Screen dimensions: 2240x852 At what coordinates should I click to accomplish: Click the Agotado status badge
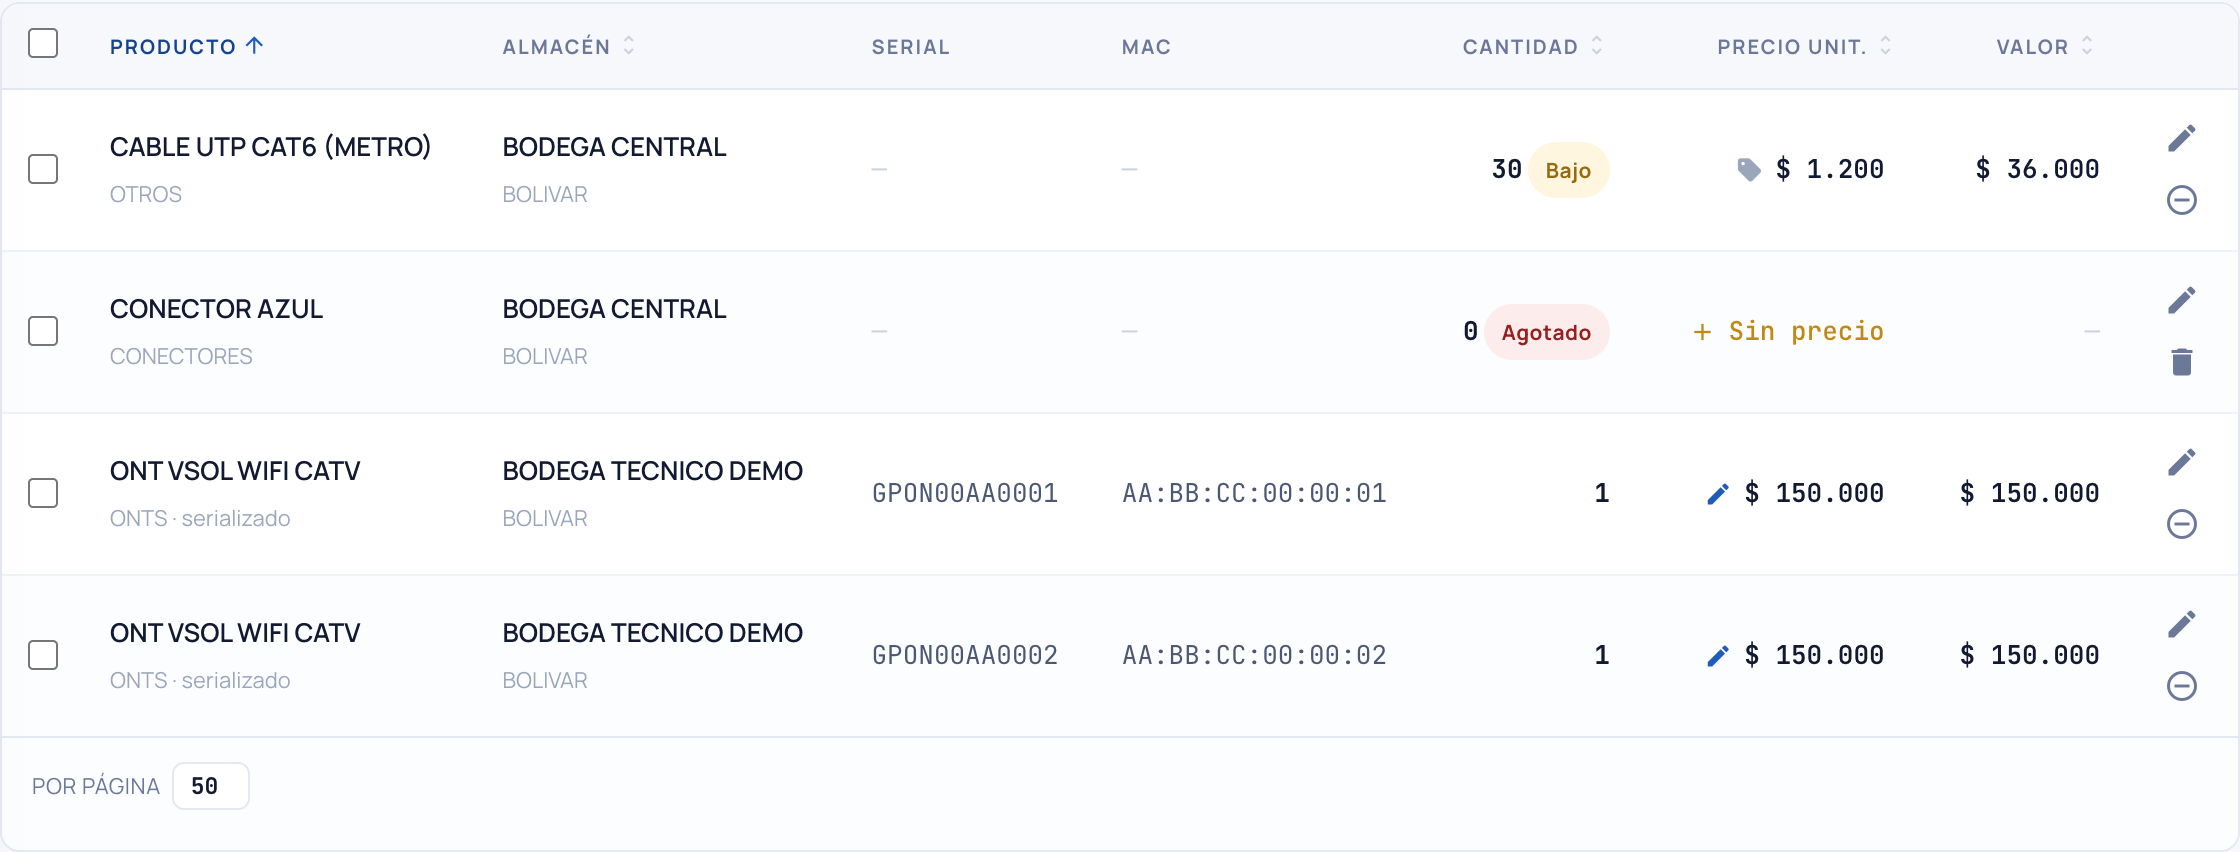pyautogui.click(x=1546, y=332)
